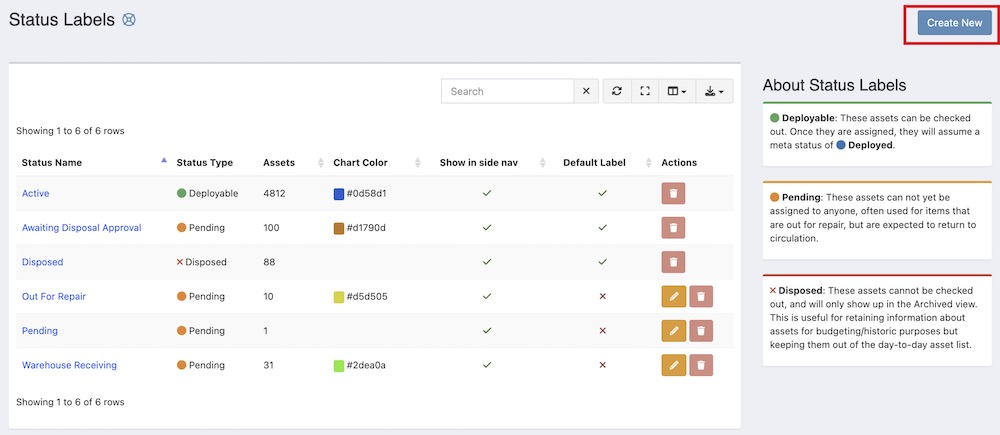The image size is (1000, 435).
Task: Open the export data dropdown
Action: [714, 91]
